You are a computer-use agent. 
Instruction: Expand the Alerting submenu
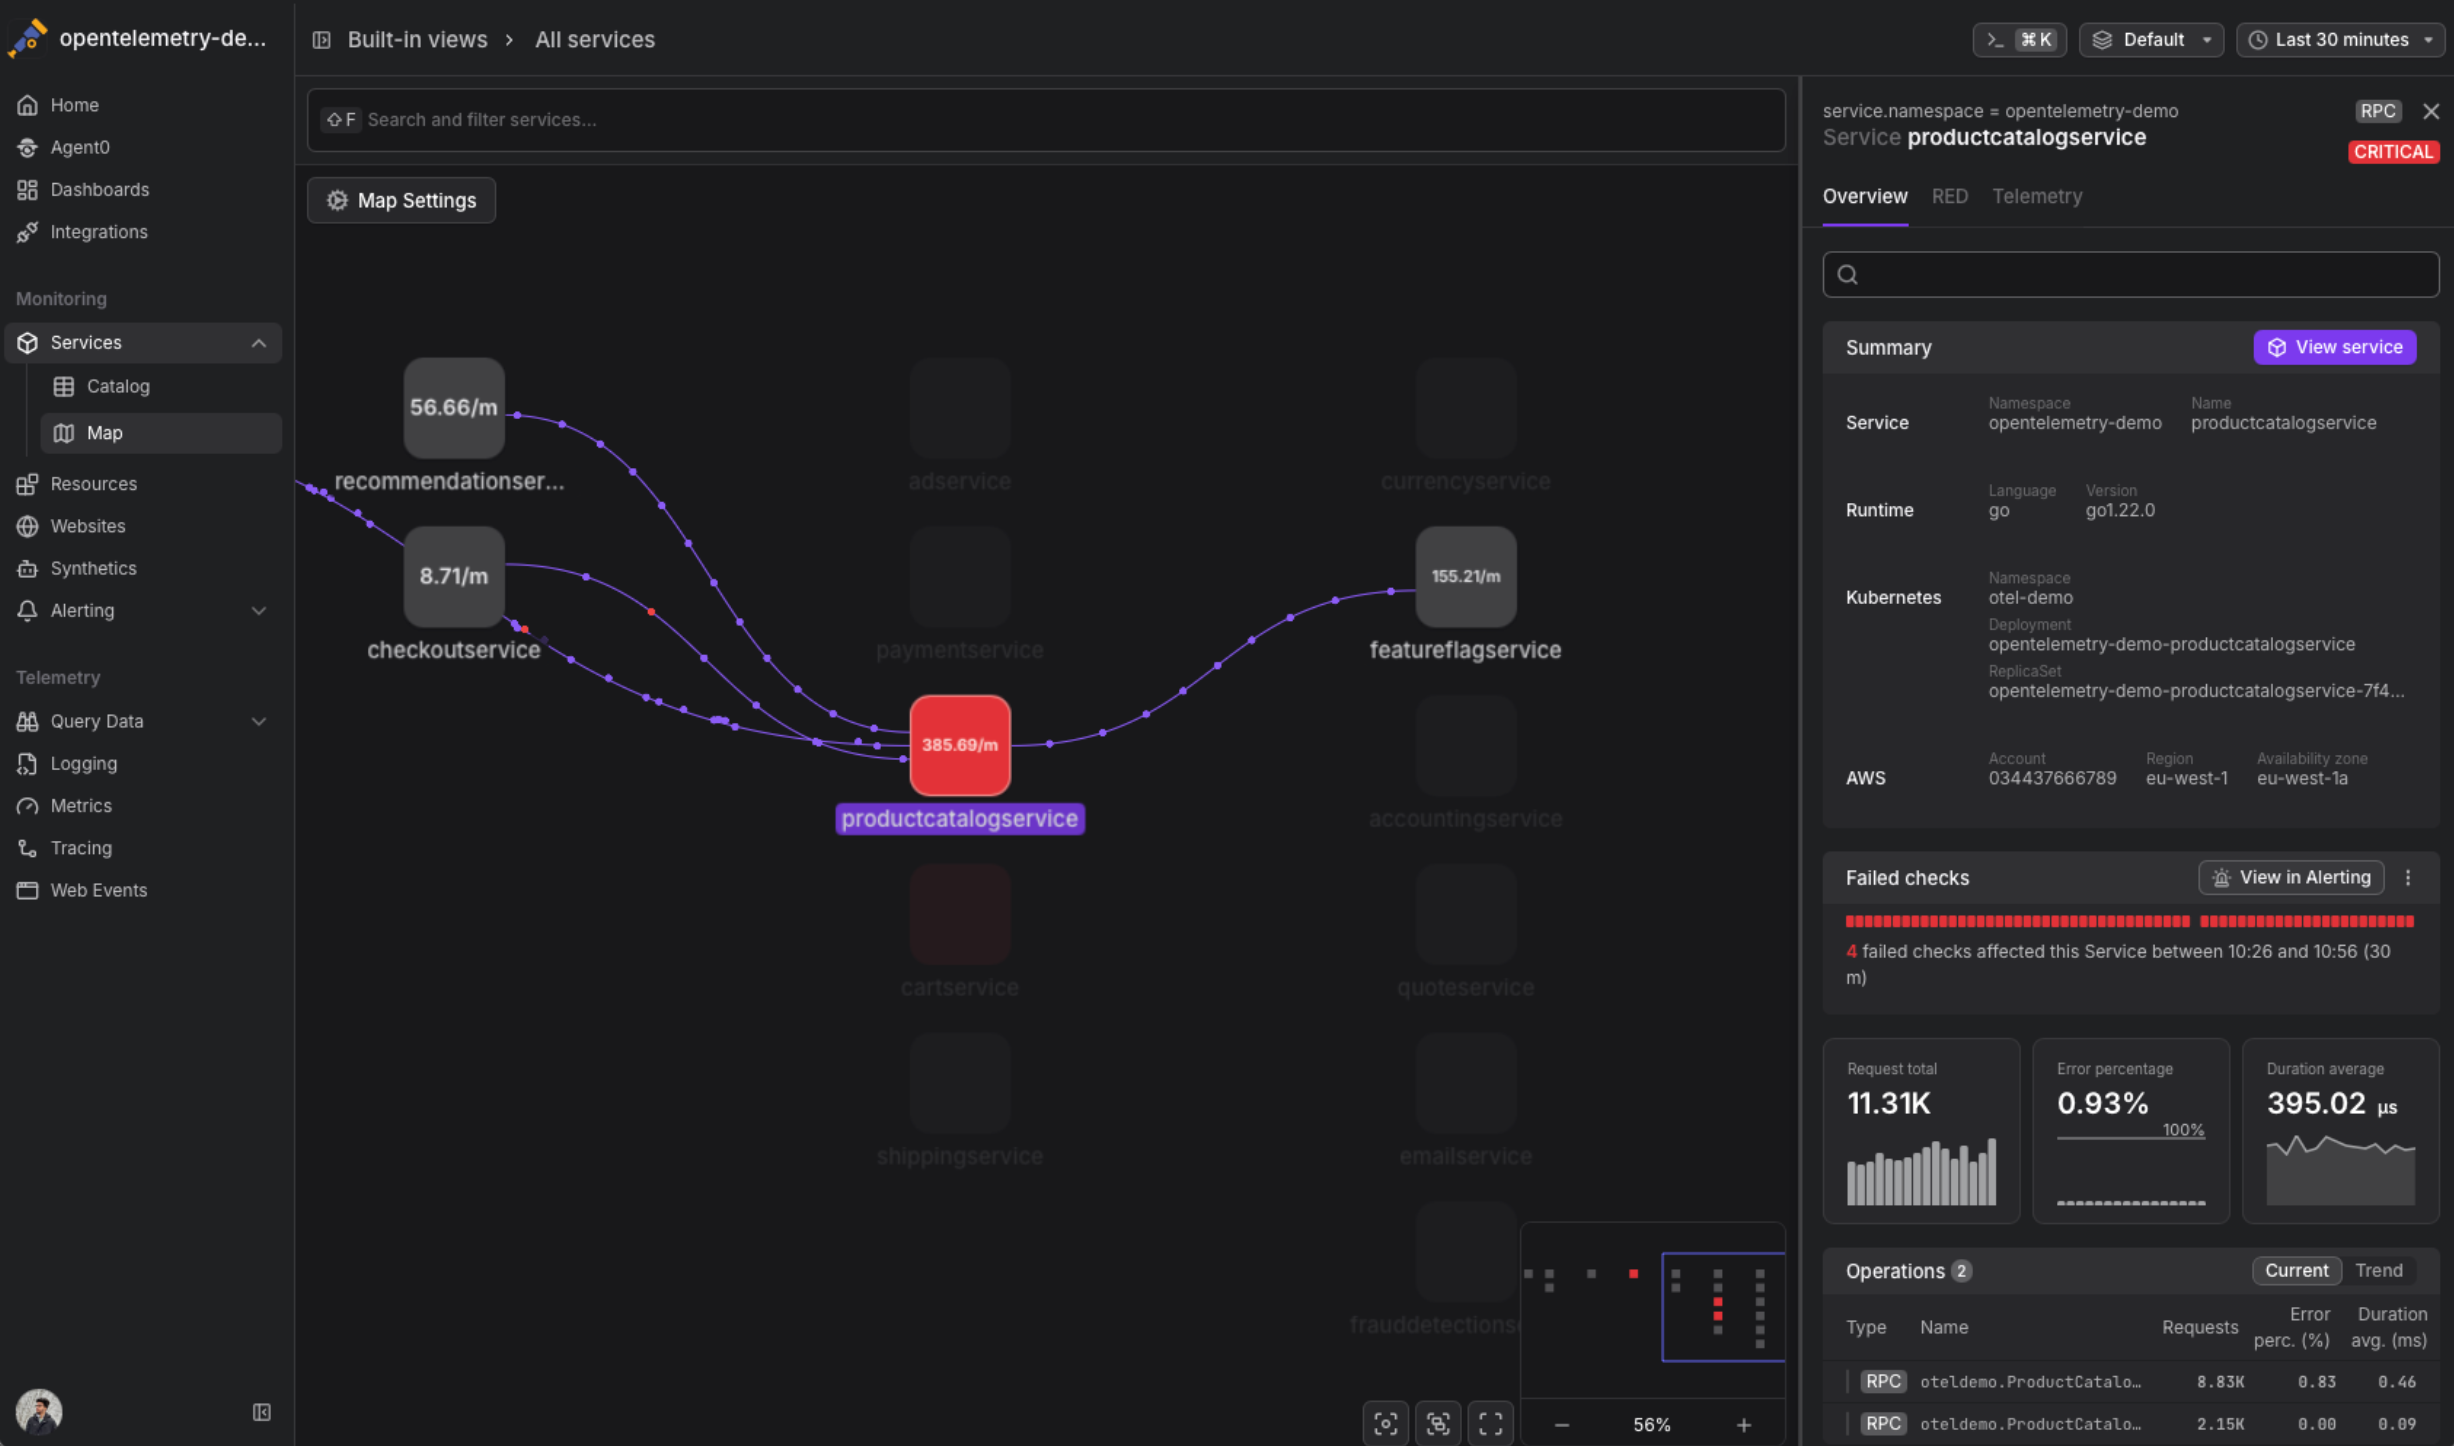[x=259, y=611]
